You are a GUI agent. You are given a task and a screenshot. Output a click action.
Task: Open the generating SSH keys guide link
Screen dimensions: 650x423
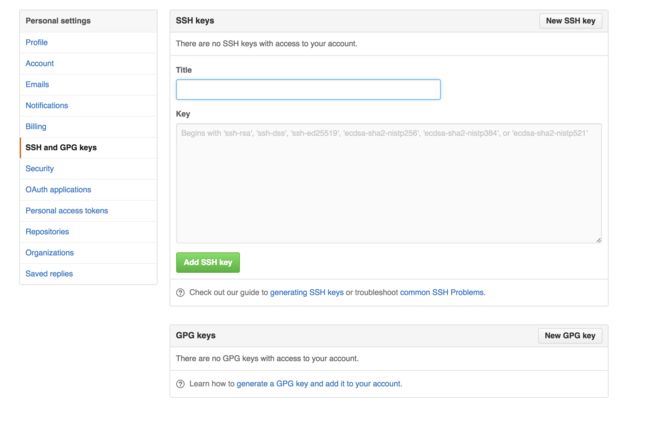pos(307,292)
